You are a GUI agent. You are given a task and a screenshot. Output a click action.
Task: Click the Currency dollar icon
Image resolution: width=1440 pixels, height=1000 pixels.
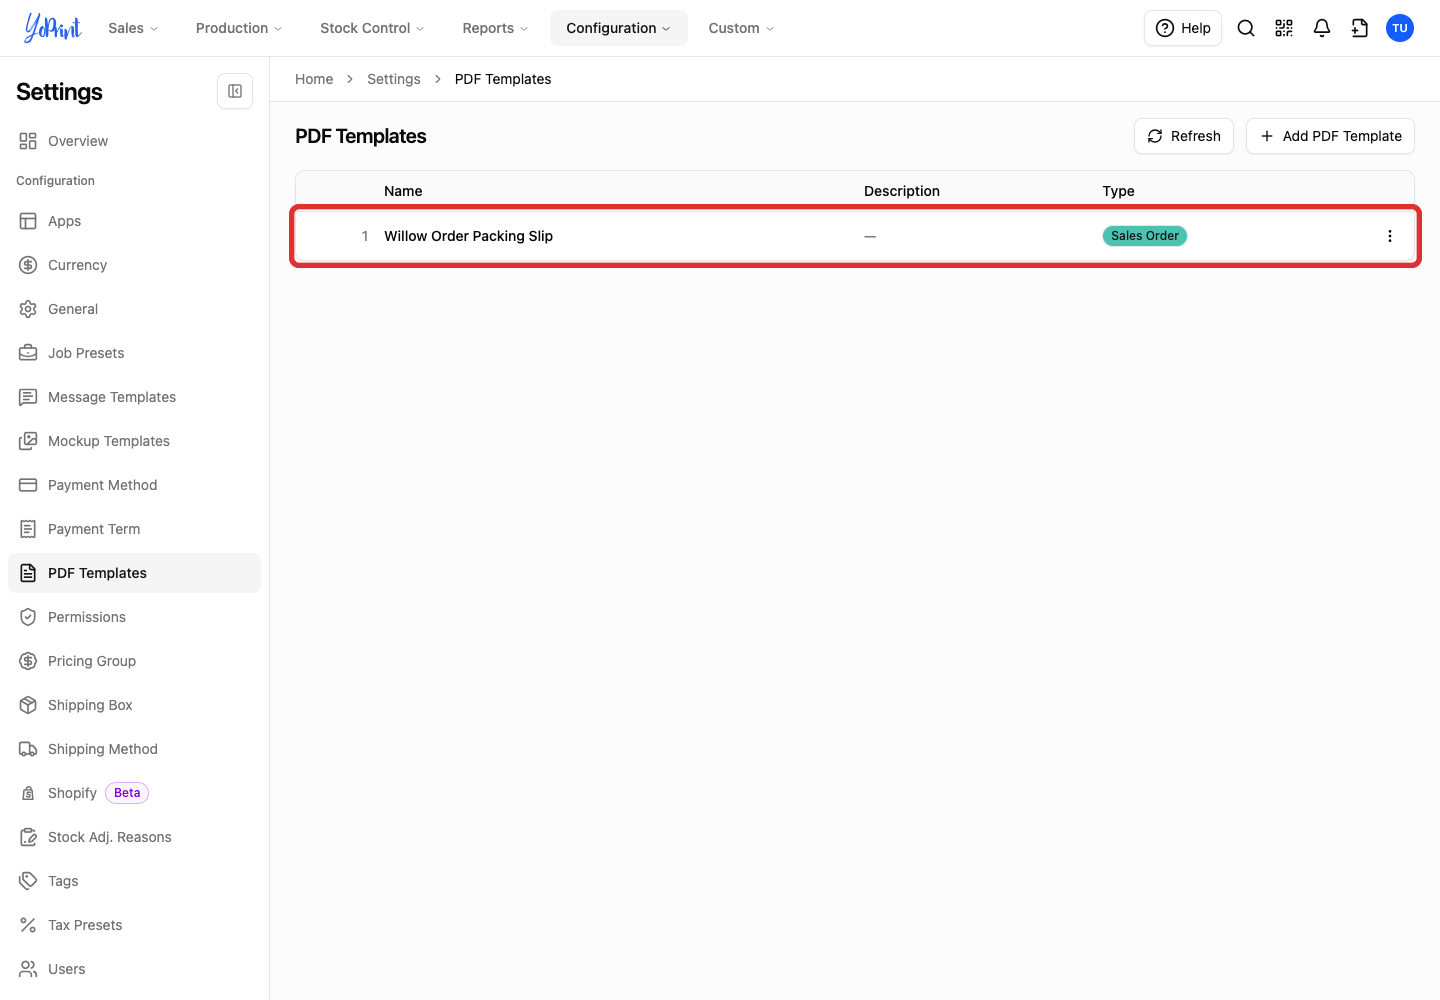pyautogui.click(x=28, y=265)
